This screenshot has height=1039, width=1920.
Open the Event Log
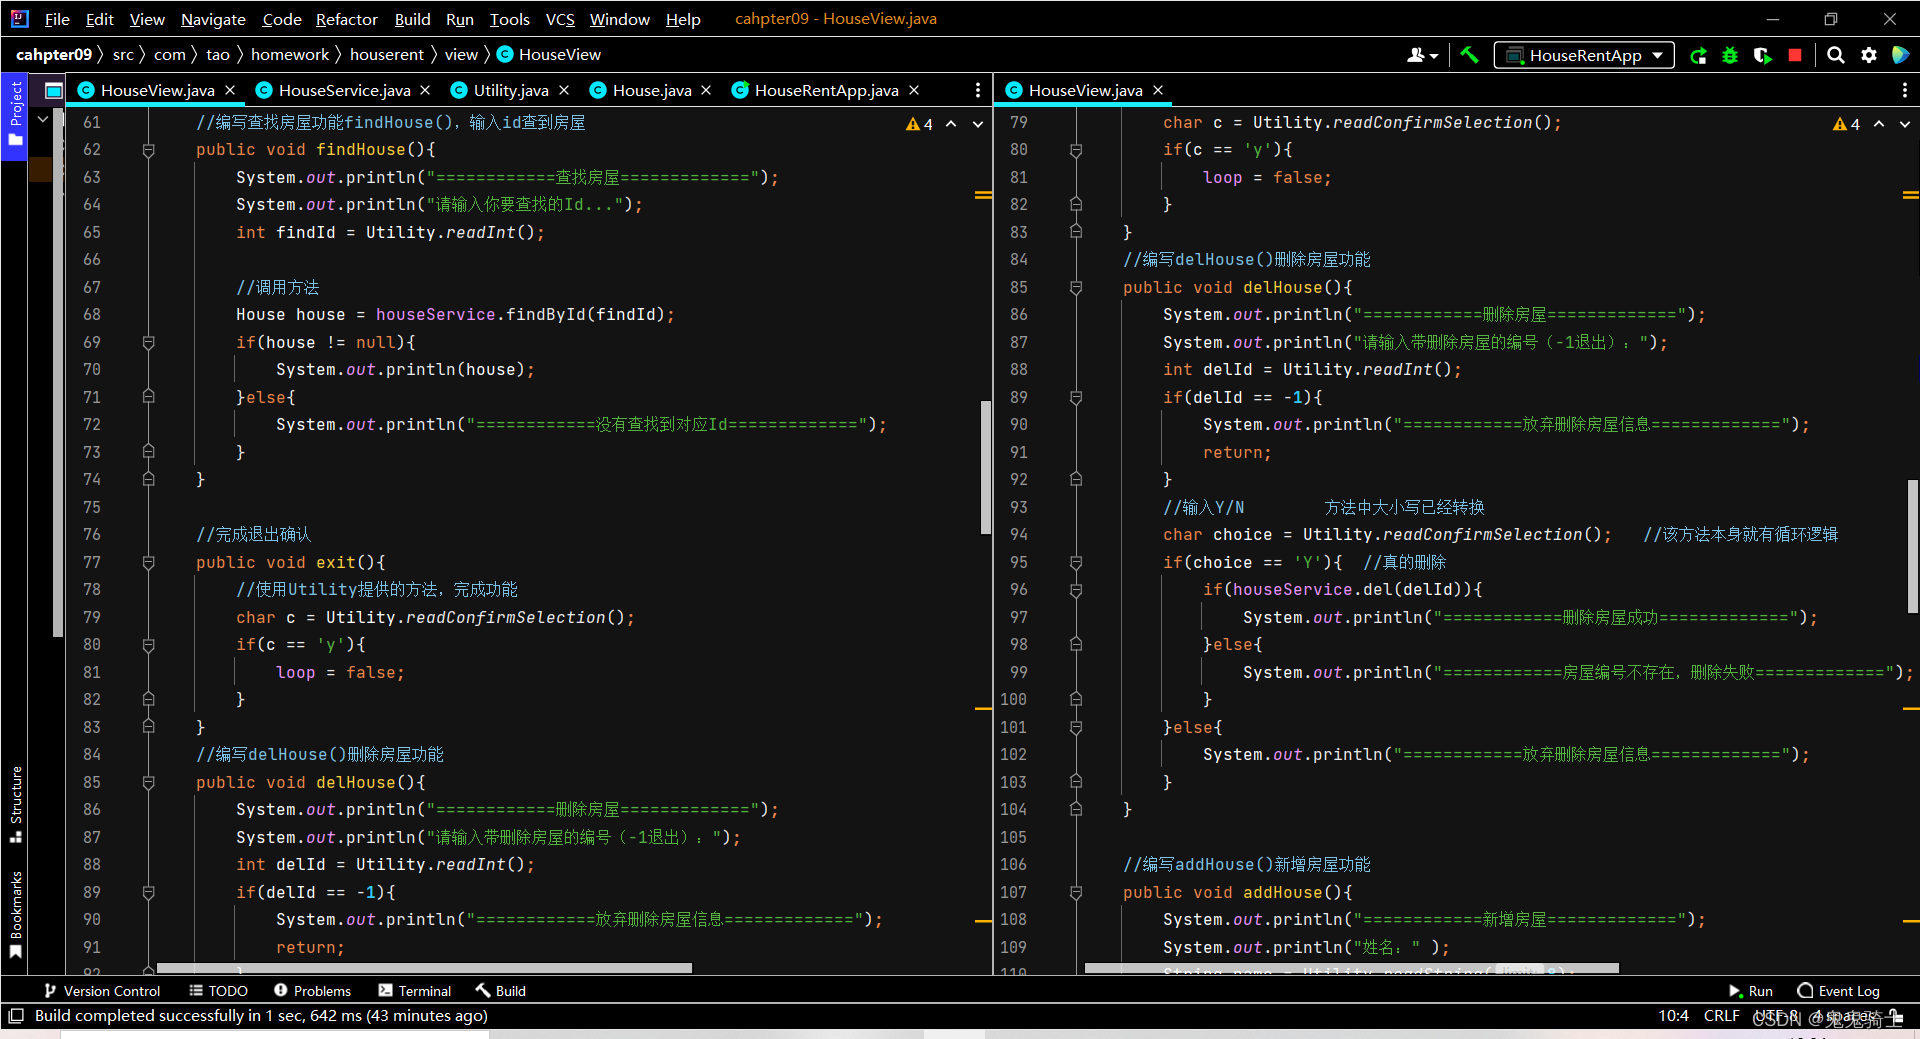point(1839,991)
